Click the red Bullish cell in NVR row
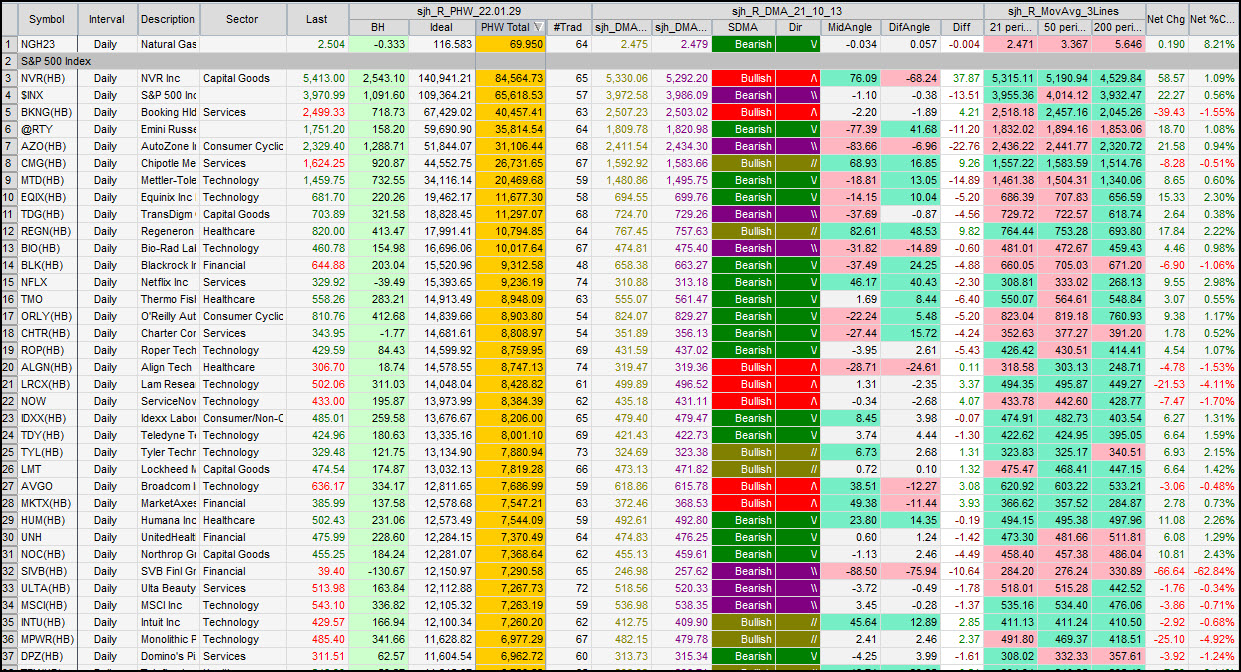Screen dimensions: 1241x672 point(744,78)
